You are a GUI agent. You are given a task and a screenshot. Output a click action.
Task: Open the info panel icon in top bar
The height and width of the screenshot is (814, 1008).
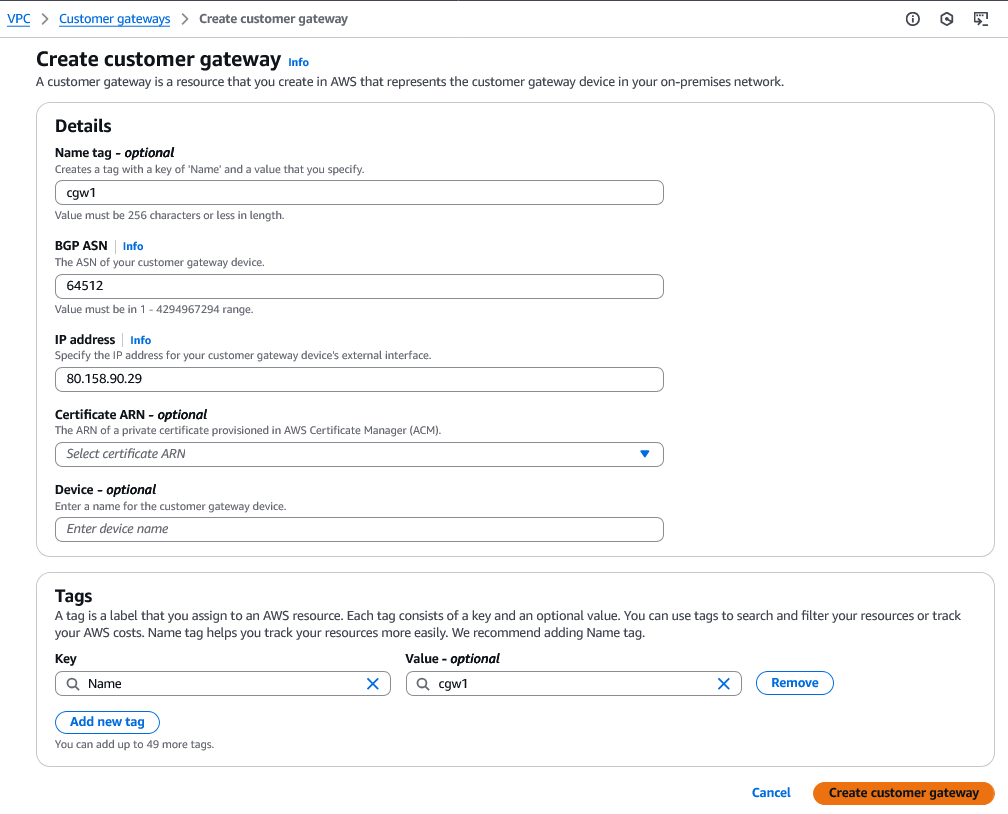(912, 19)
